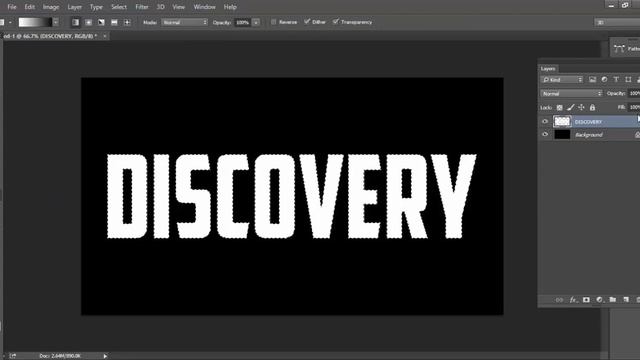Open the layer filter Kind dropdown
This screenshot has height=360, width=640.
[562, 80]
